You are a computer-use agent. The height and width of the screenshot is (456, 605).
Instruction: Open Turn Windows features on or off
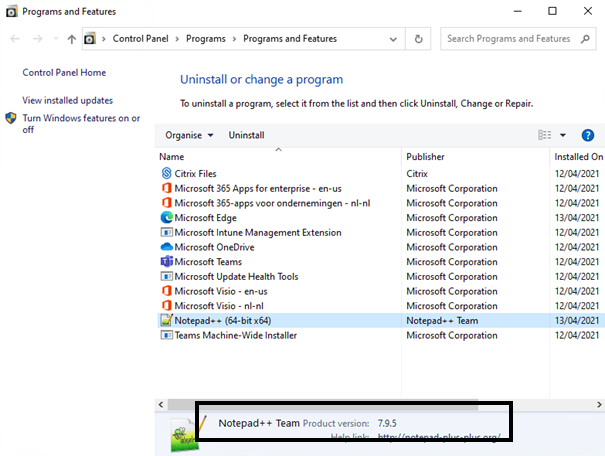81,123
